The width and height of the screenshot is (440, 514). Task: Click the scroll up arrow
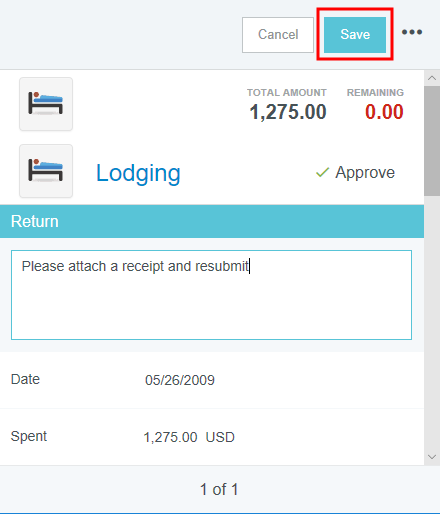pyautogui.click(x=432, y=78)
